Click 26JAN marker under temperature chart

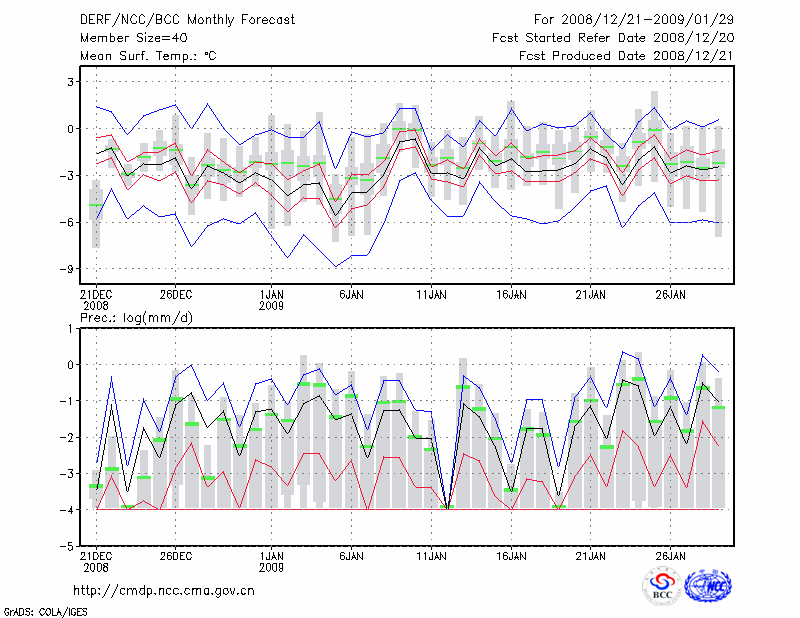(671, 295)
